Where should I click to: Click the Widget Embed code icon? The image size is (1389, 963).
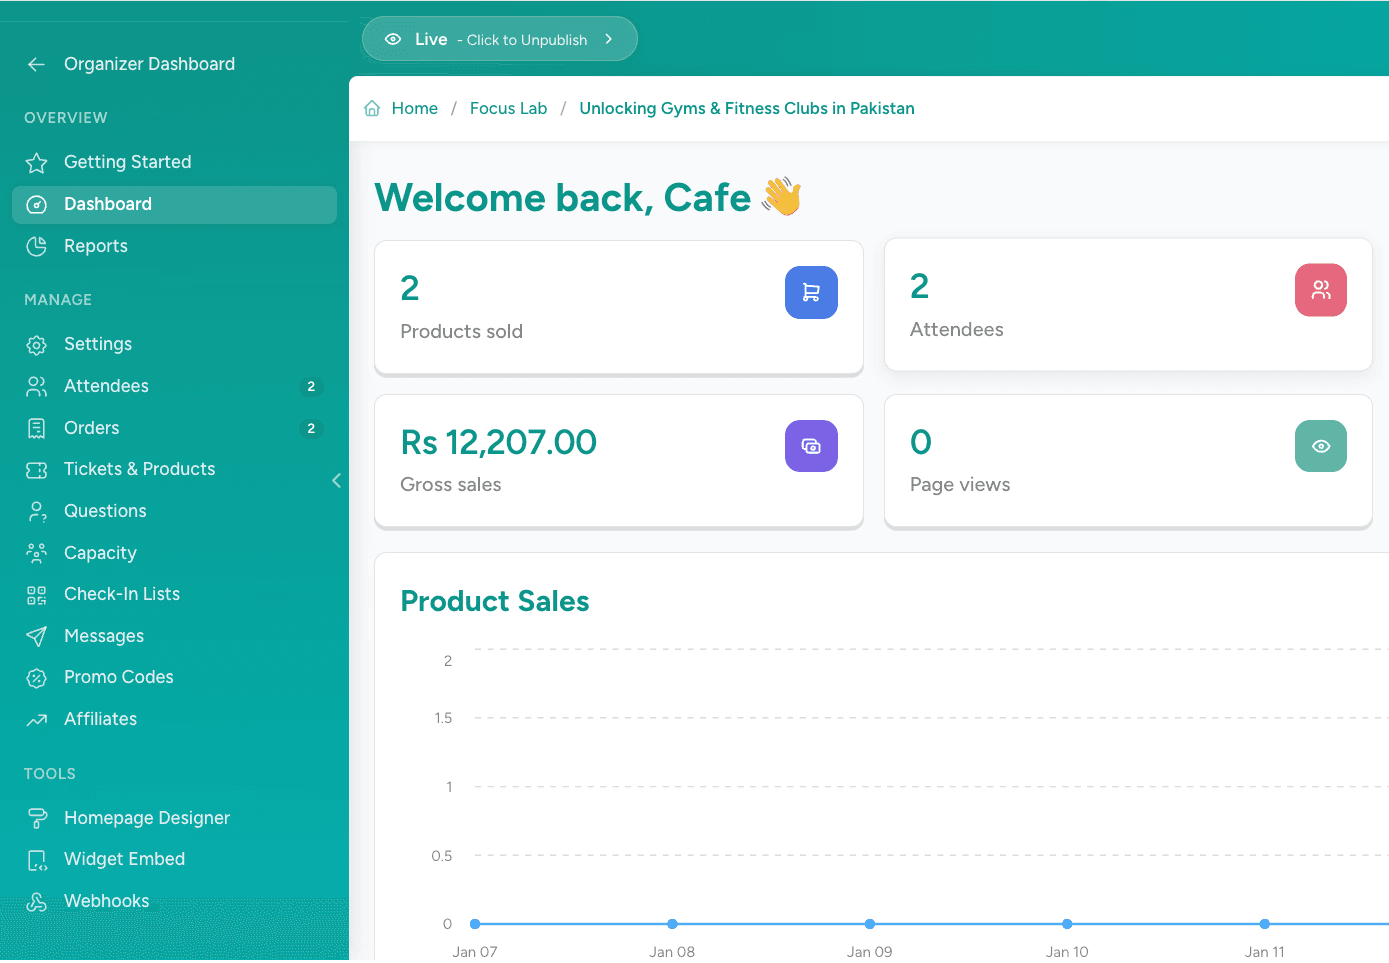click(x=37, y=860)
